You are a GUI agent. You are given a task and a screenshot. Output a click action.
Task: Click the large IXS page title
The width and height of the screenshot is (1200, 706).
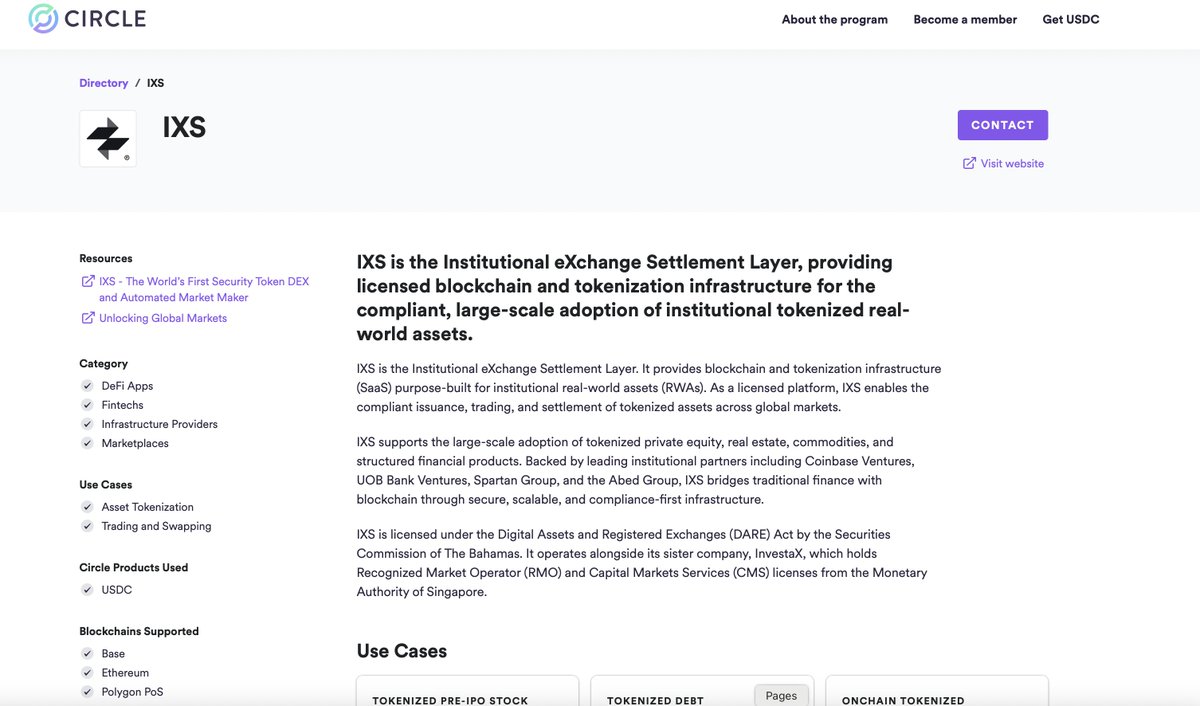tap(184, 127)
